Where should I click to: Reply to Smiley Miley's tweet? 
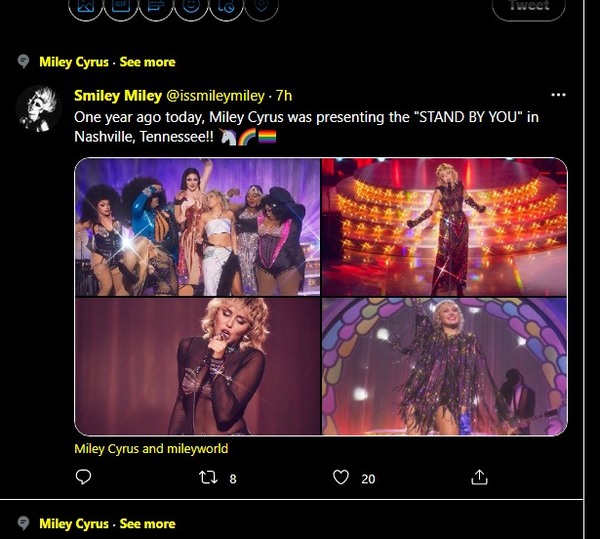click(x=84, y=478)
